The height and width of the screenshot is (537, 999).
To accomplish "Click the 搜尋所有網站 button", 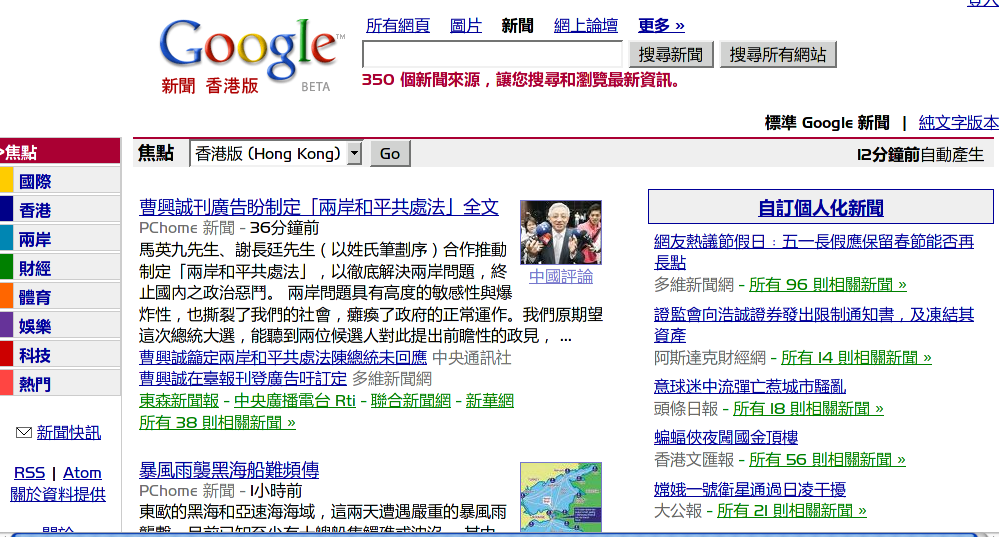I will pyautogui.click(x=778, y=55).
